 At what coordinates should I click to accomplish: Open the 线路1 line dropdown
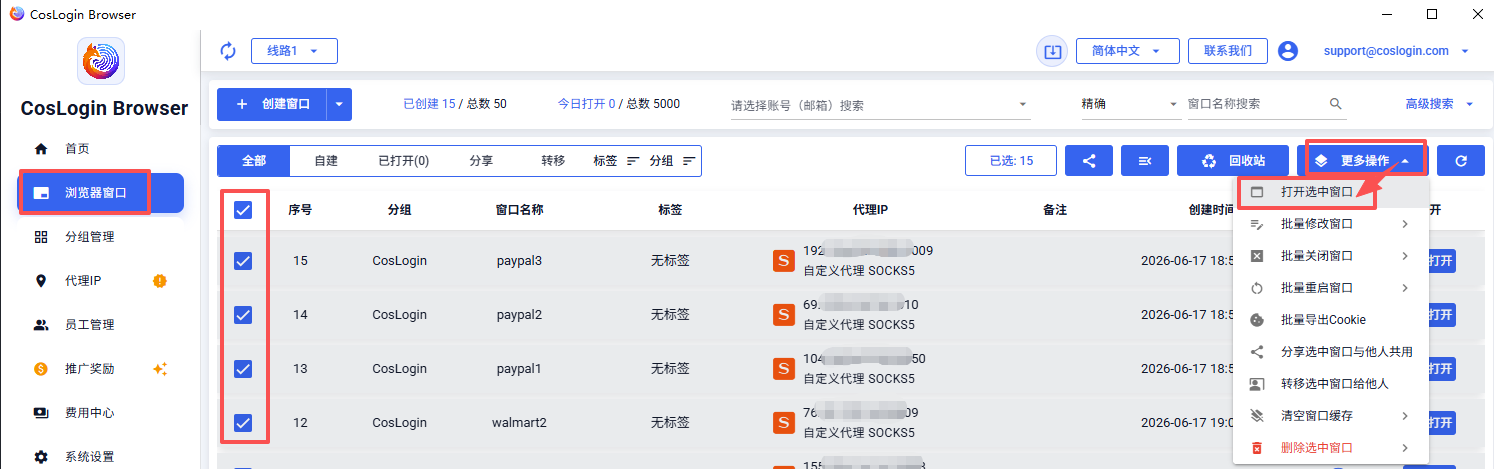coord(294,51)
